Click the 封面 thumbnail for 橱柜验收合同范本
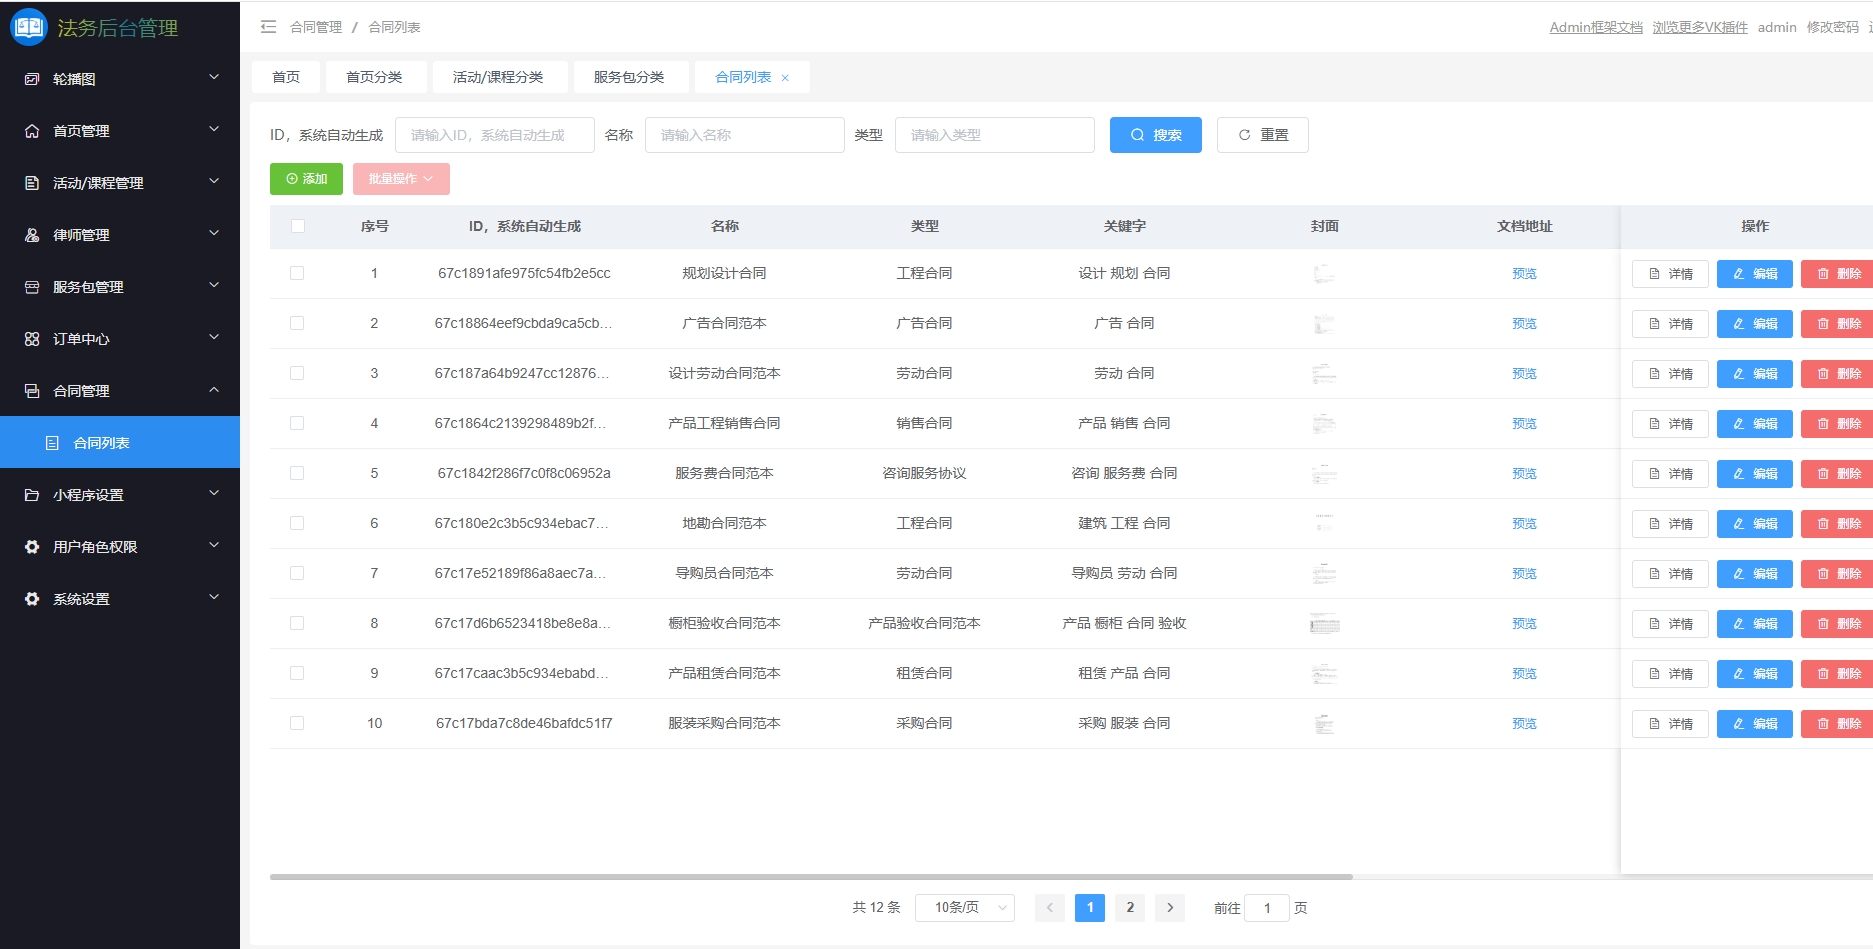The height and width of the screenshot is (949, 1873). tap(1324, 624)
